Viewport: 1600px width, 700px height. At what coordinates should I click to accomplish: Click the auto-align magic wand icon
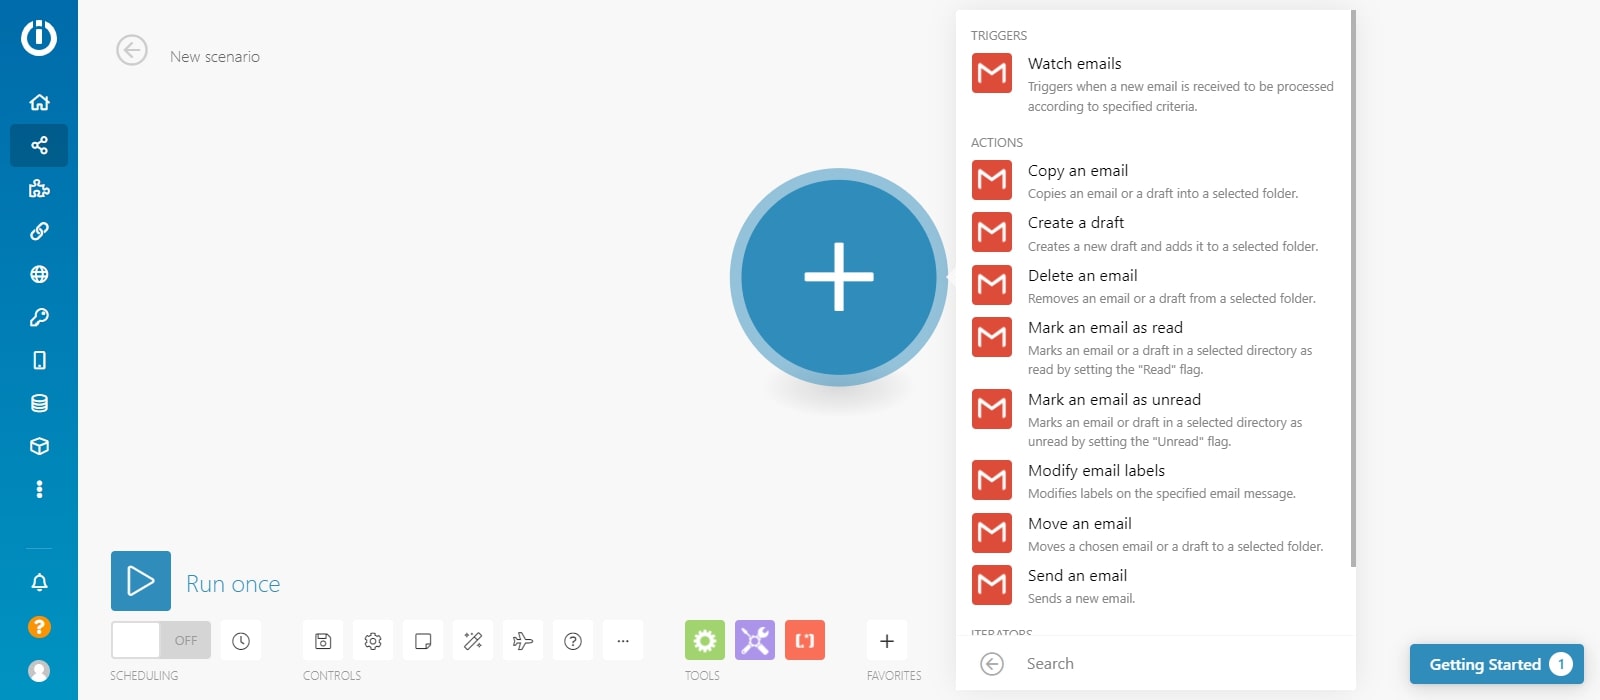point(473,641)
